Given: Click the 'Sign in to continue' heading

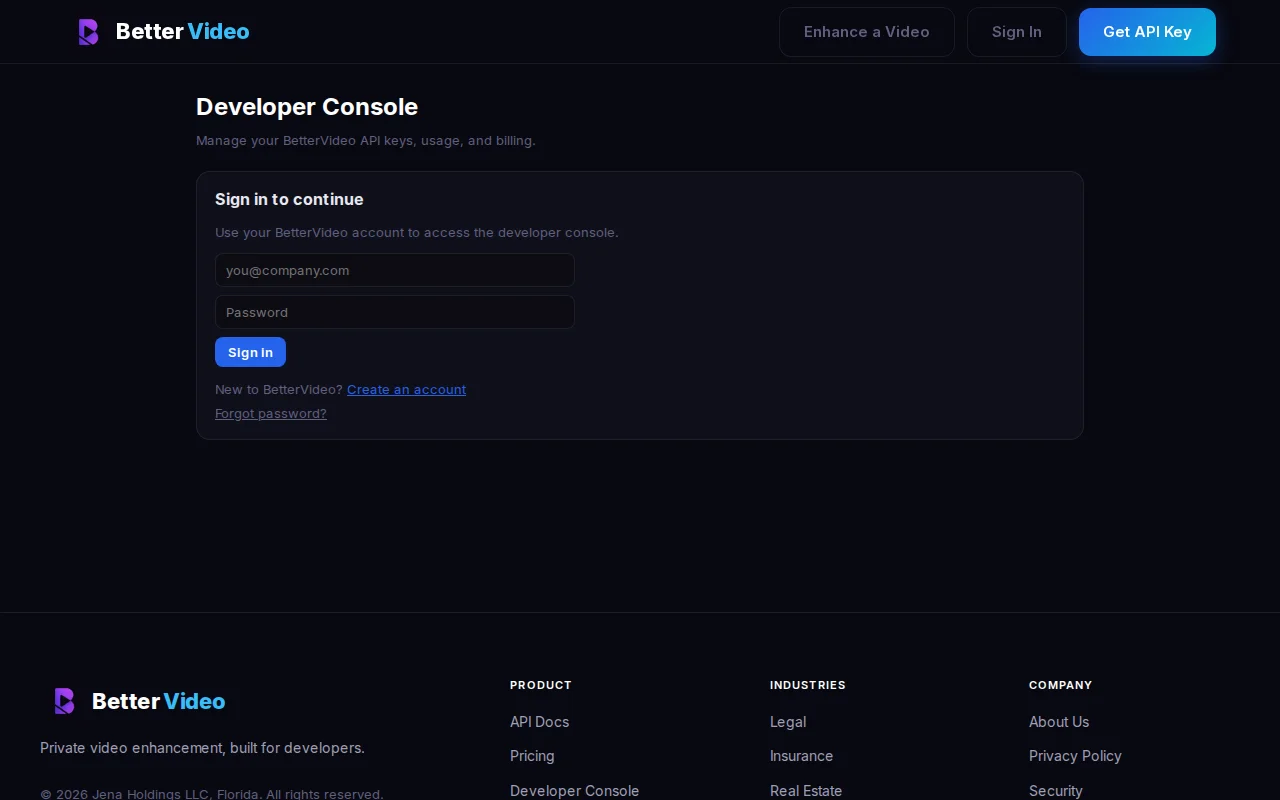Looking at the screenshot, I should 289,199.
